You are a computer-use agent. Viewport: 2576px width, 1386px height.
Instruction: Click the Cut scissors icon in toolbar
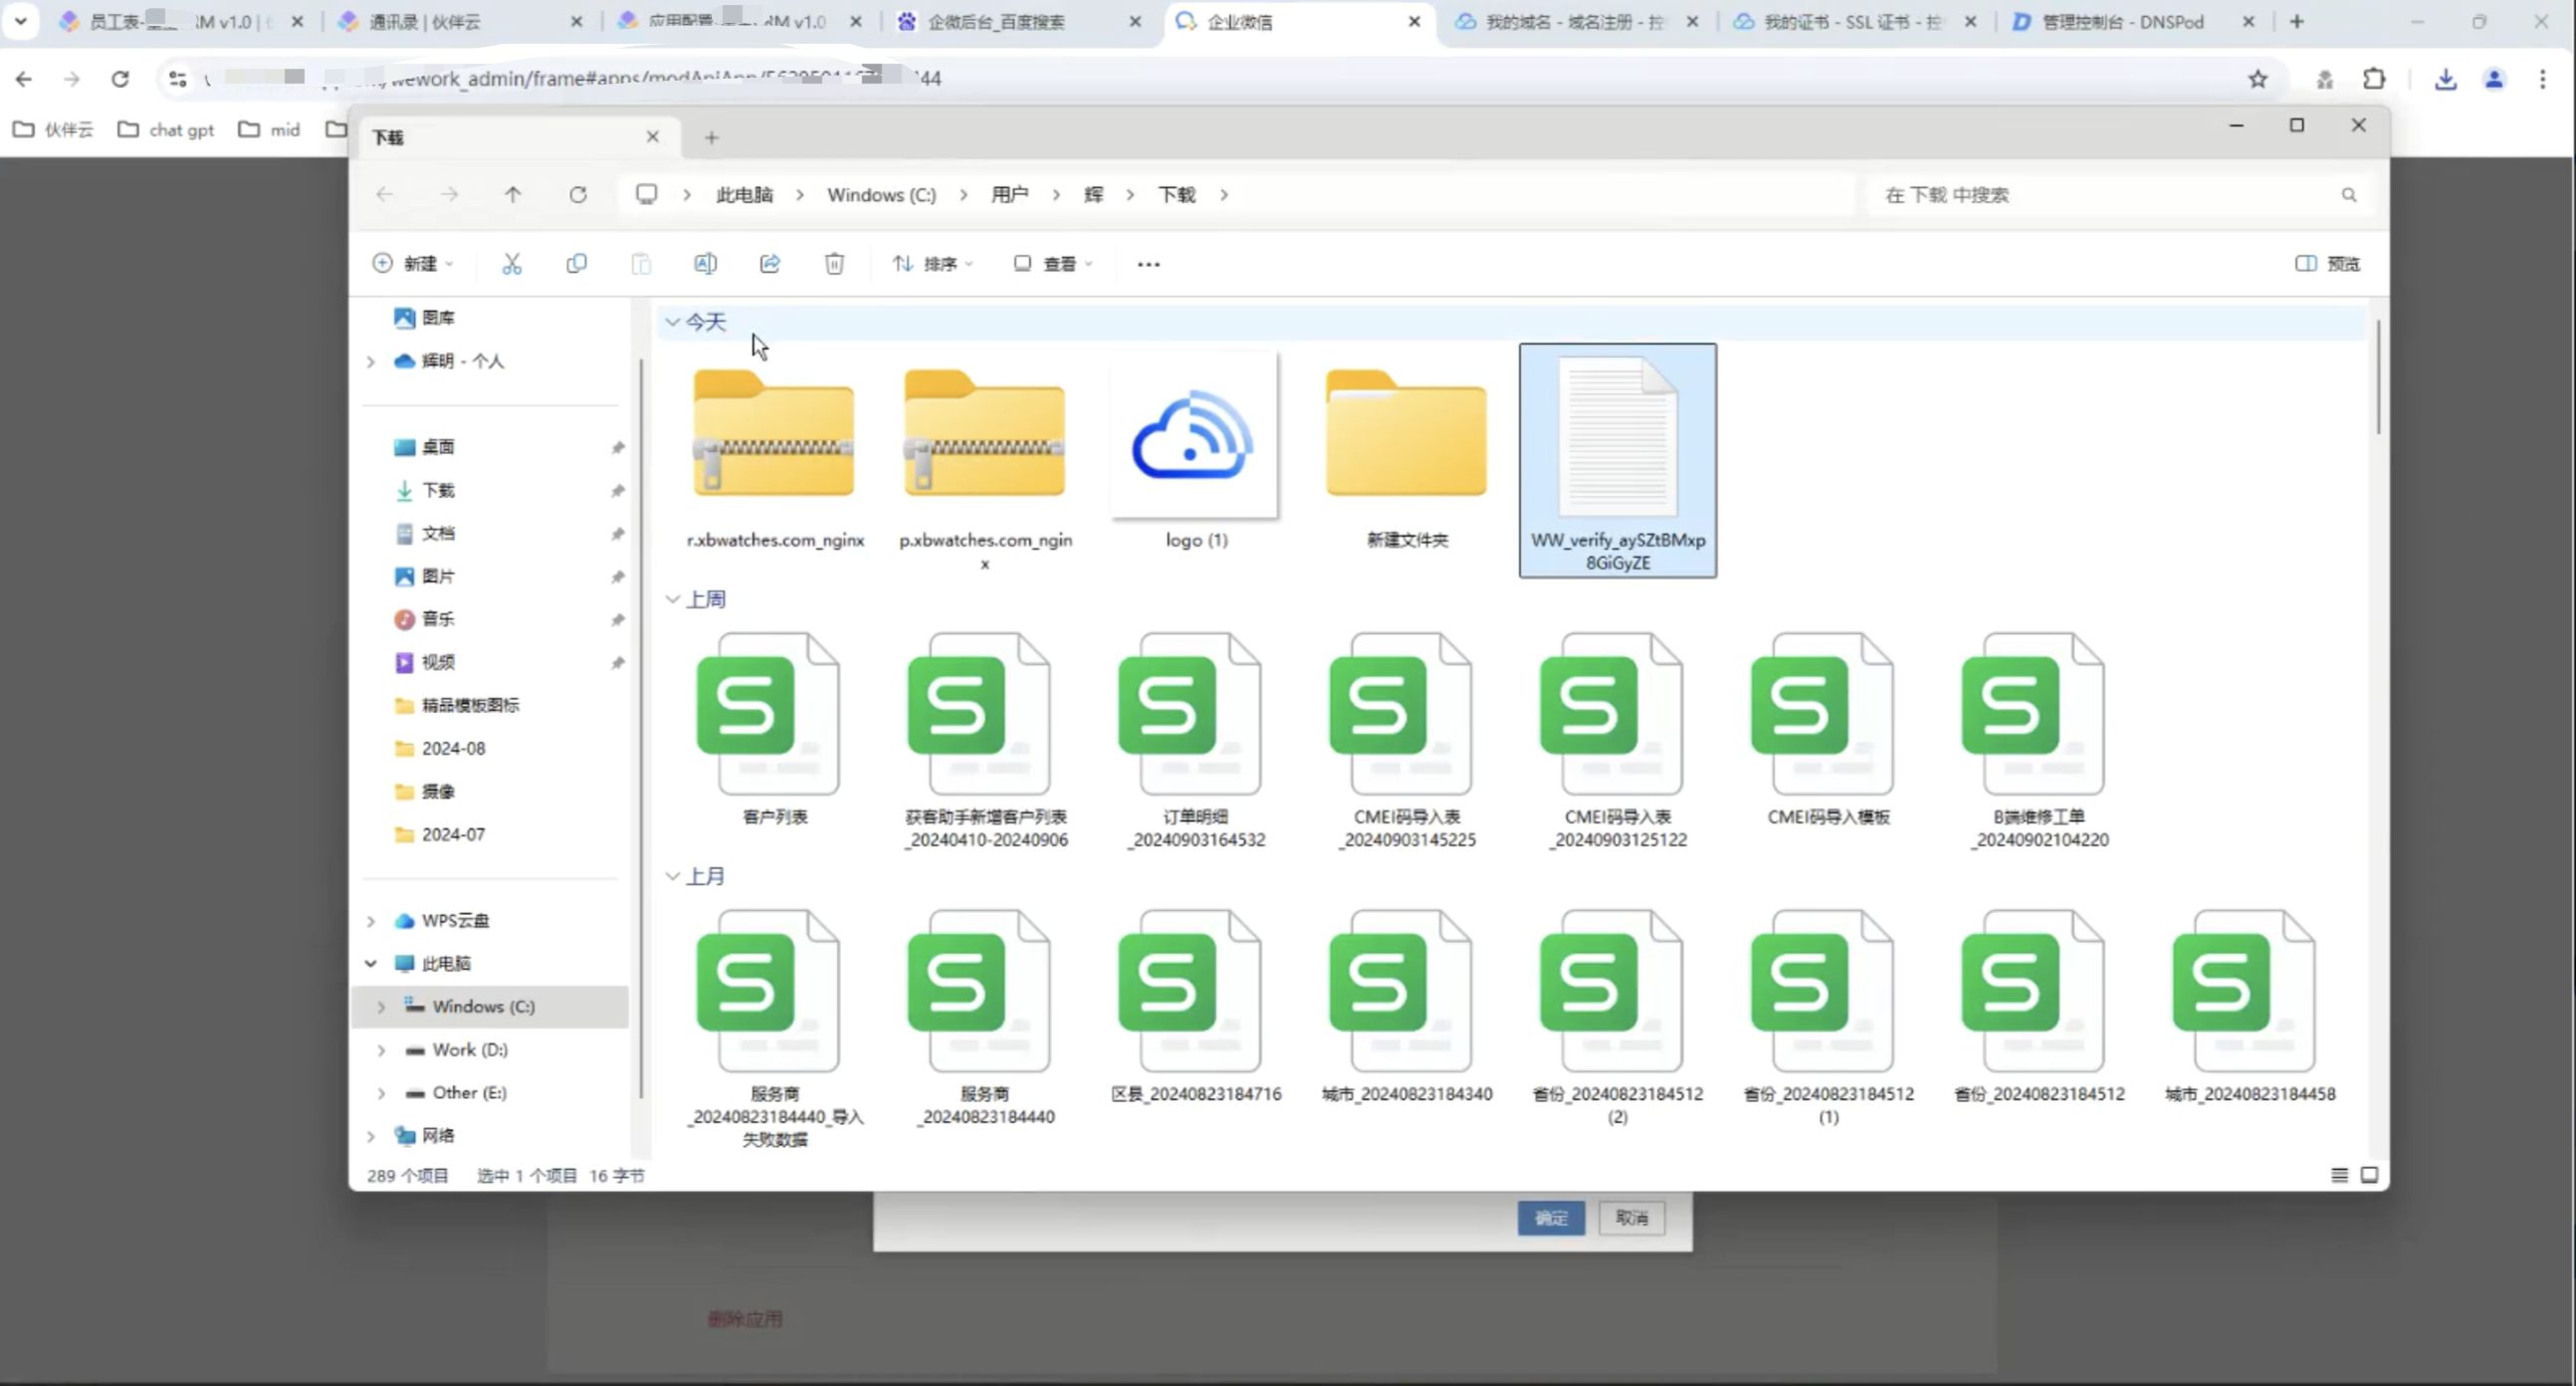[x=511, y=264]
